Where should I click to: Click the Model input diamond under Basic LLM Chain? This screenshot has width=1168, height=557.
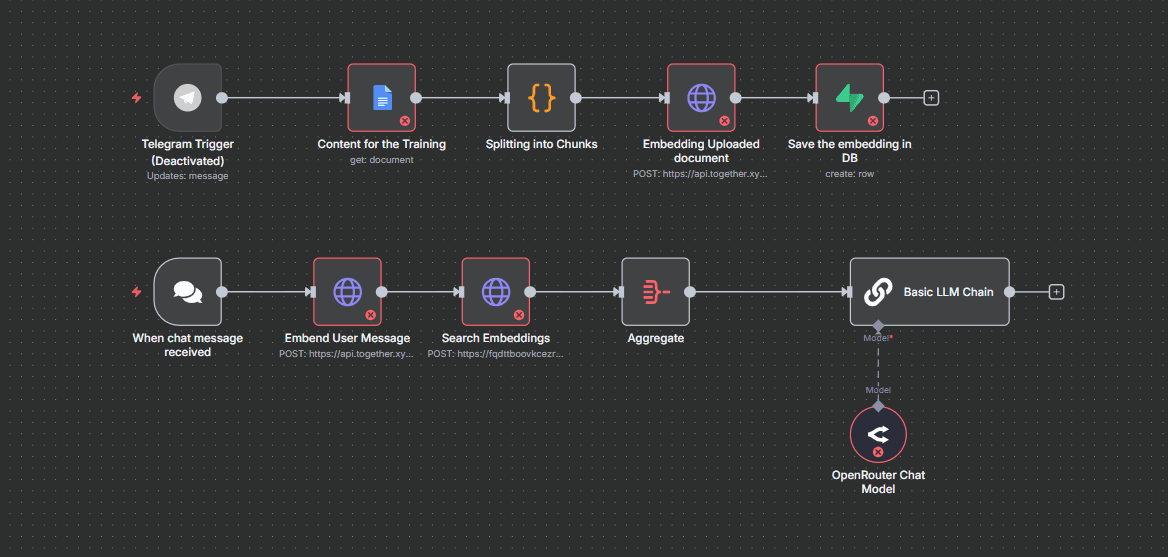(x=878, y=326)
